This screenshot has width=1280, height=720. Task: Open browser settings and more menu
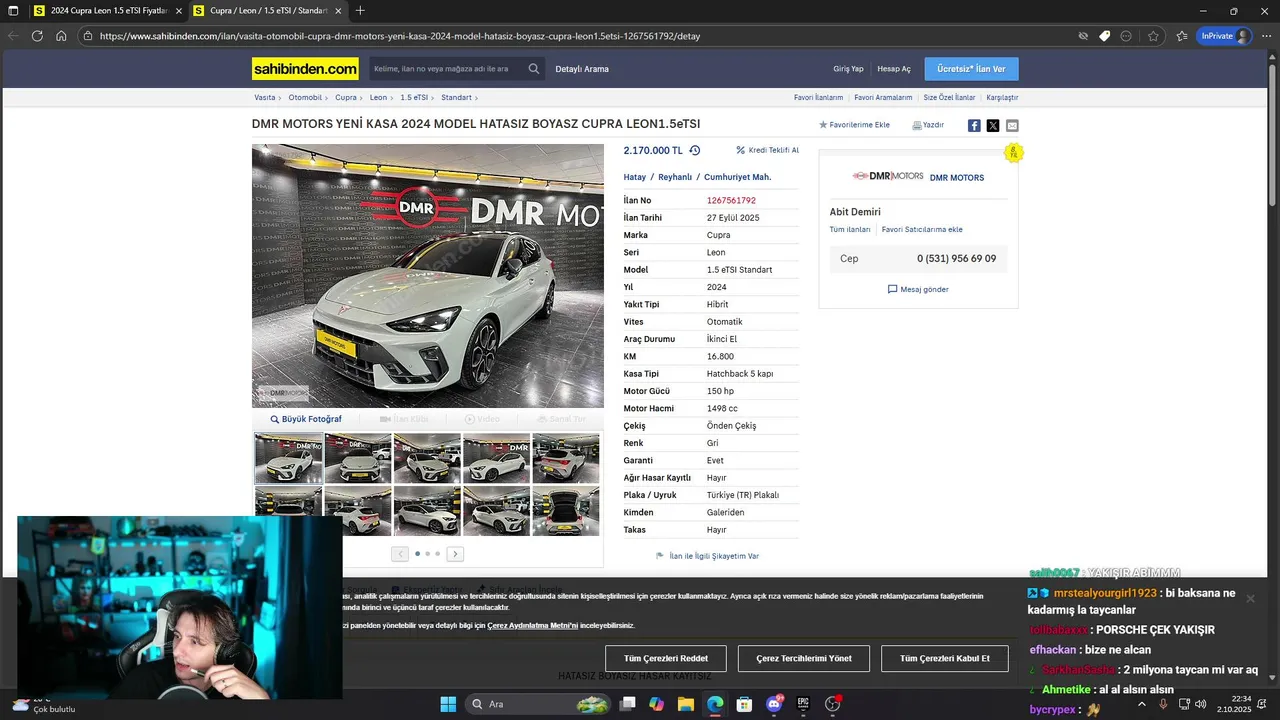[1265, 36]
